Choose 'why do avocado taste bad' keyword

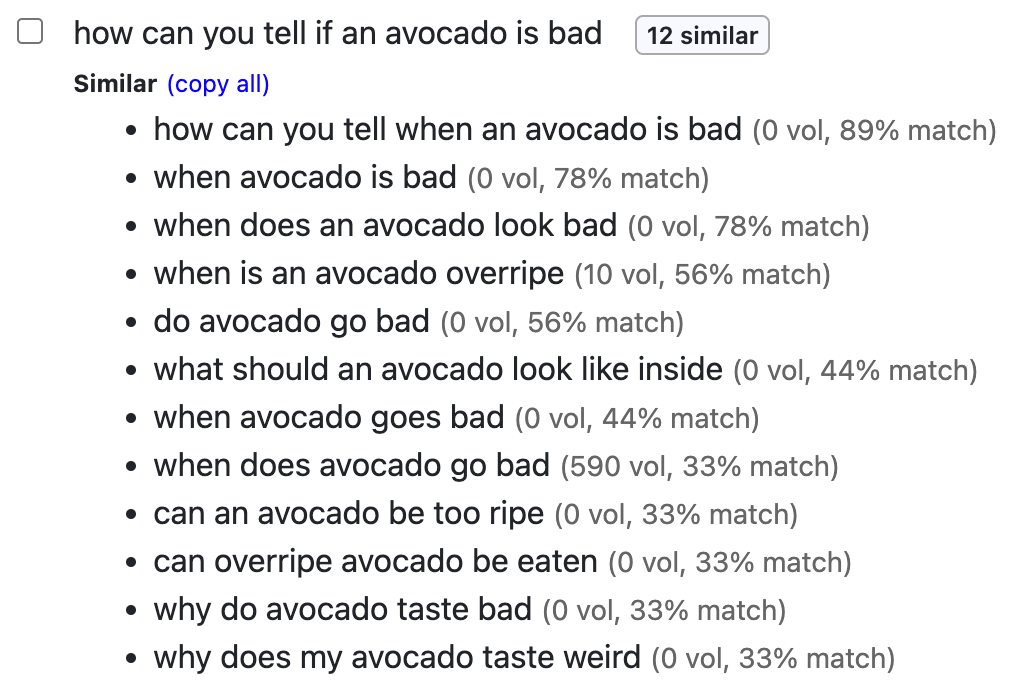[343, 609]
